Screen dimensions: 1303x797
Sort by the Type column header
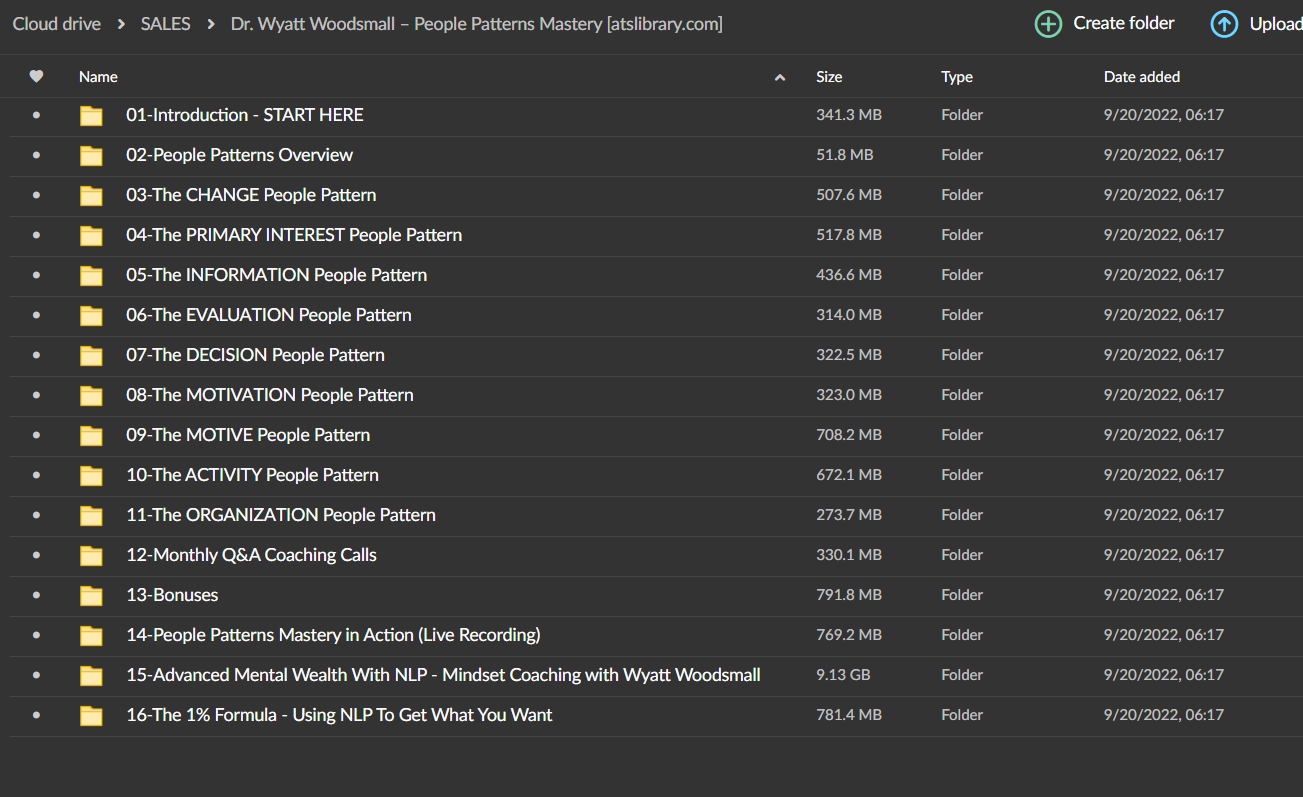pyautogui.click(x=957, y=77)
